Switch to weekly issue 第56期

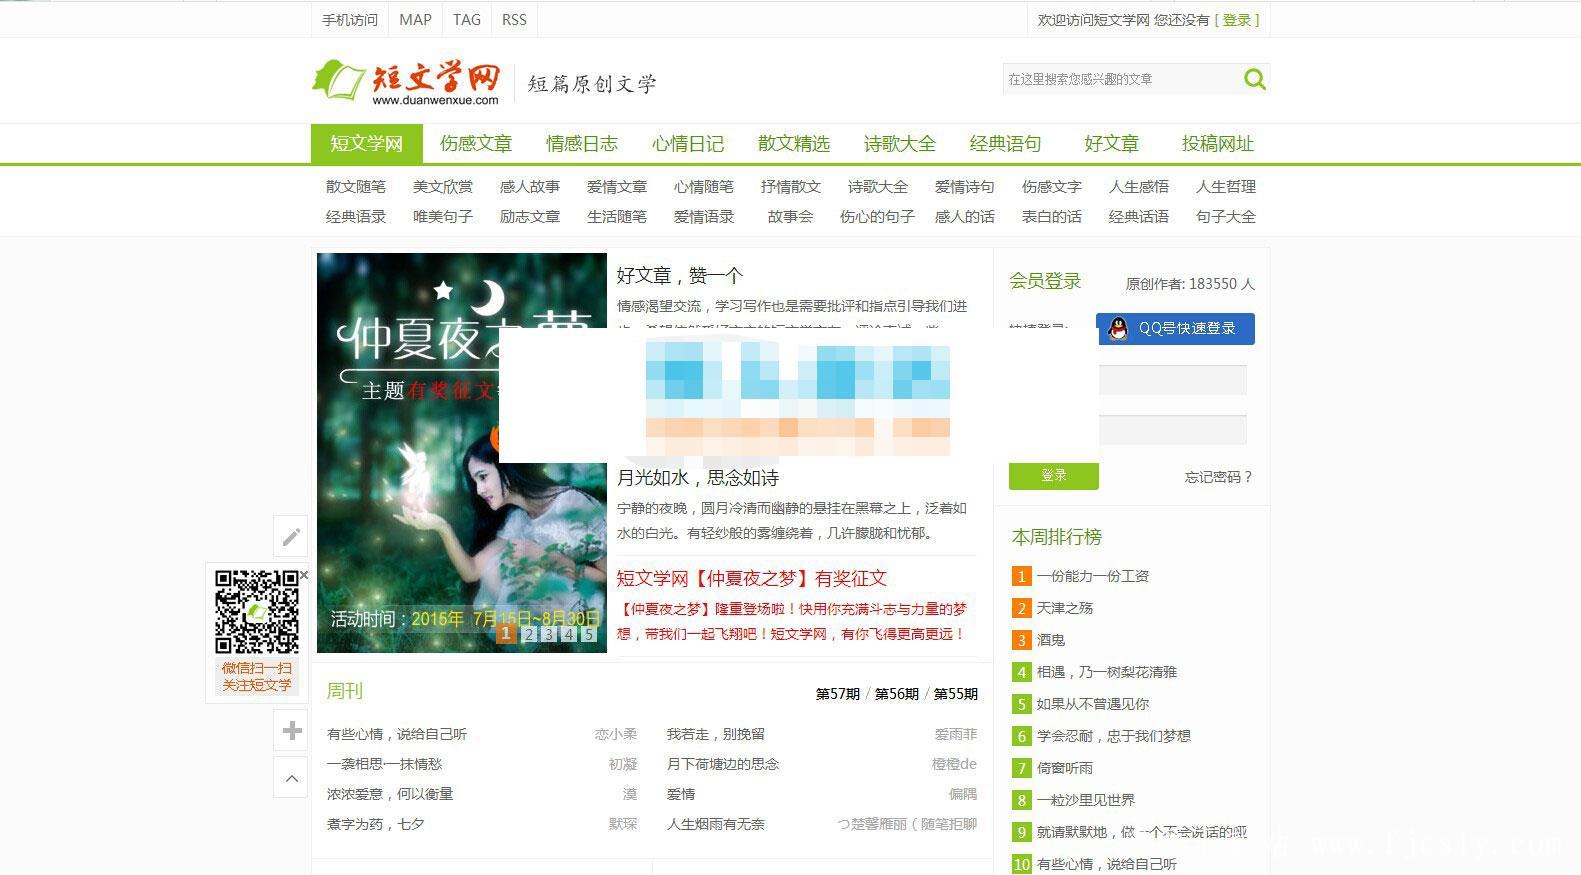point(896,694)
